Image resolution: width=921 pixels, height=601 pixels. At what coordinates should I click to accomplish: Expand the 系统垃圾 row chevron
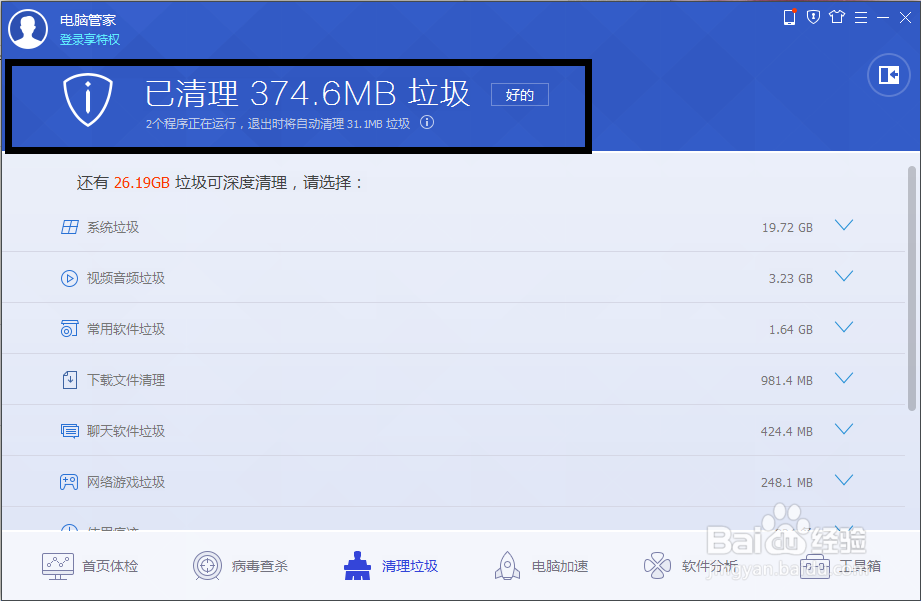click(844, 225)
